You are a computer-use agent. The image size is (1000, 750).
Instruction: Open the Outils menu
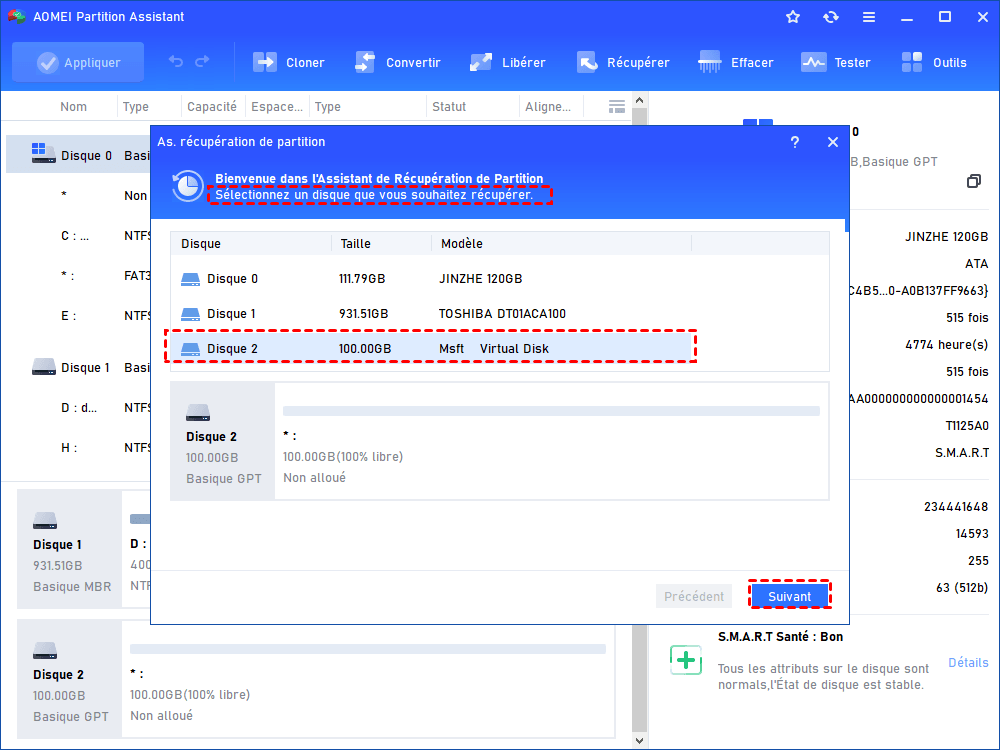pyautogui.click(x=934, y=62)
